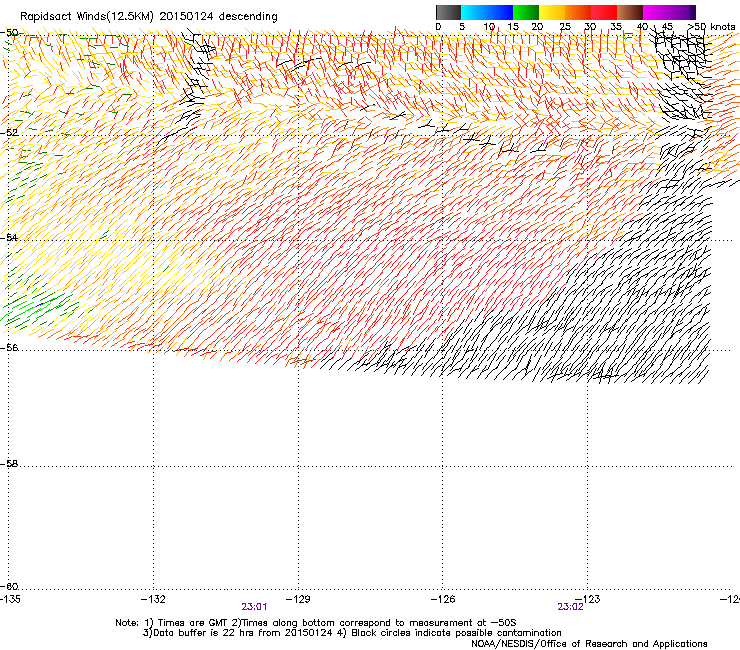Click the longitude label -135
740x650 pixels.
10,599
